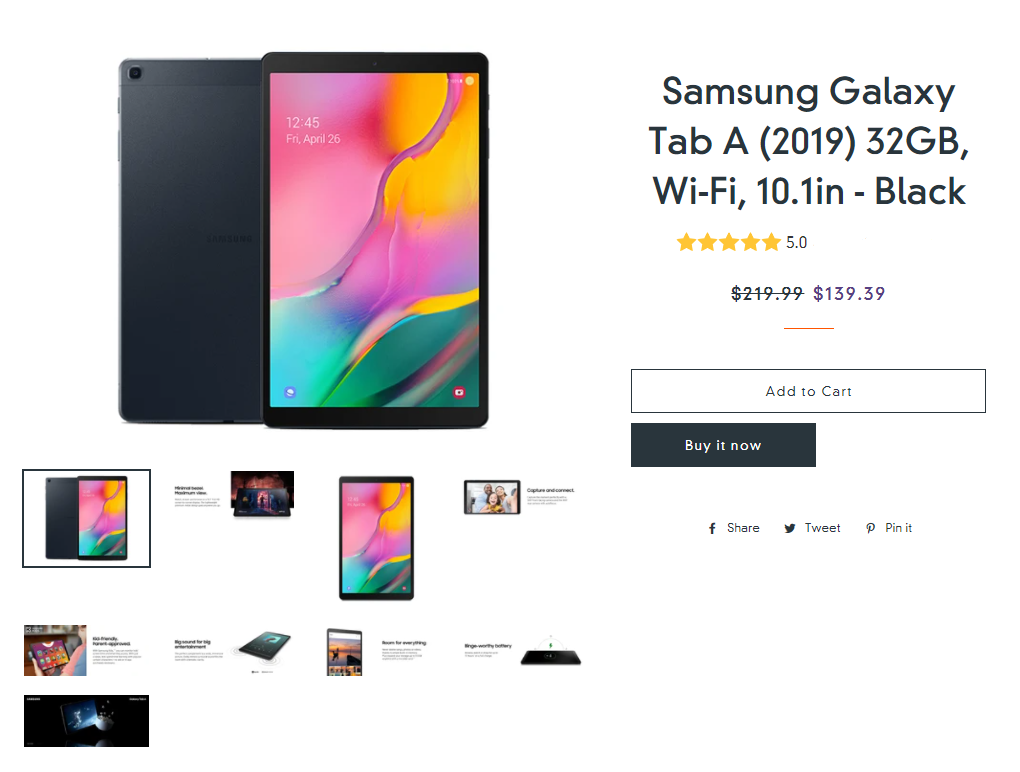Open the "Minimal bezel. Maximum view." thumbnail
1020x772 pixels.
pyautogui.click(x=232, y=496)
